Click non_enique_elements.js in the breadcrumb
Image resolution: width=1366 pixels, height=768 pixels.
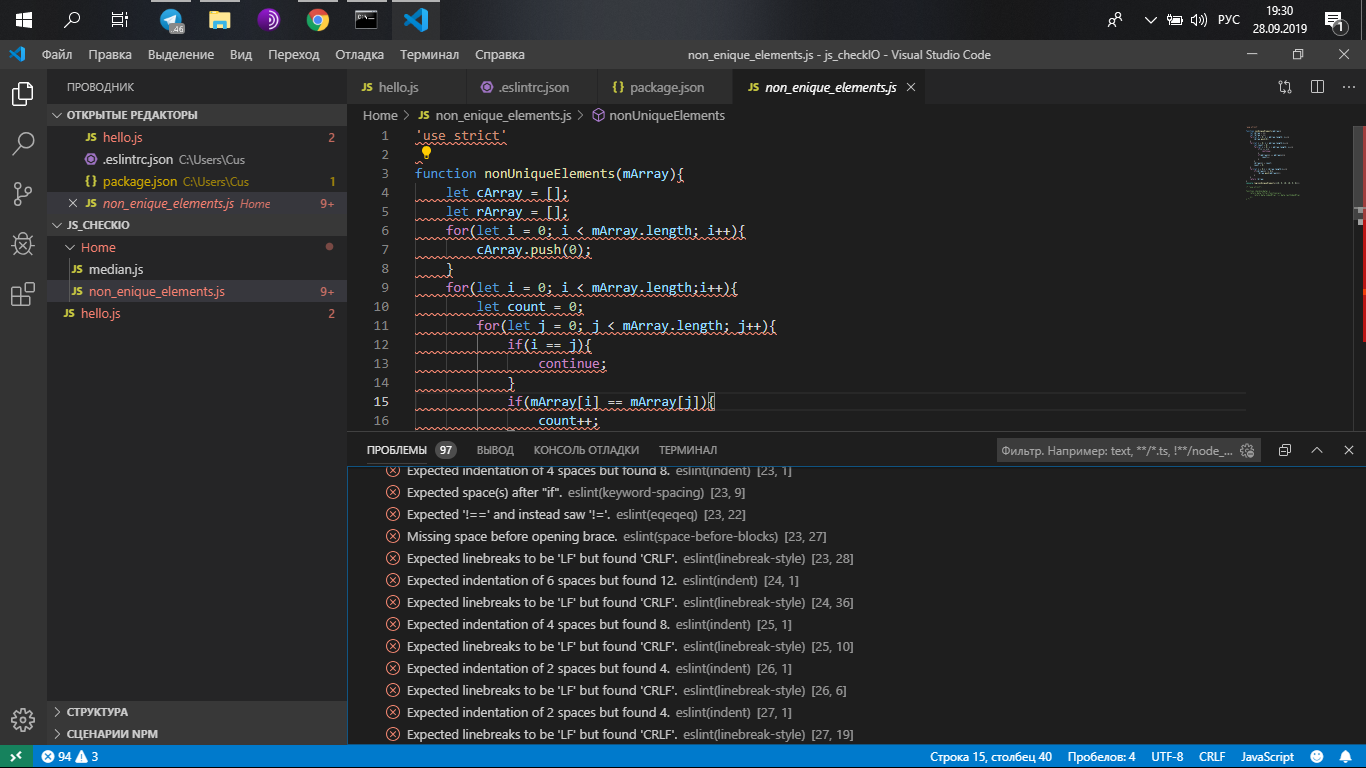[503, 115]
